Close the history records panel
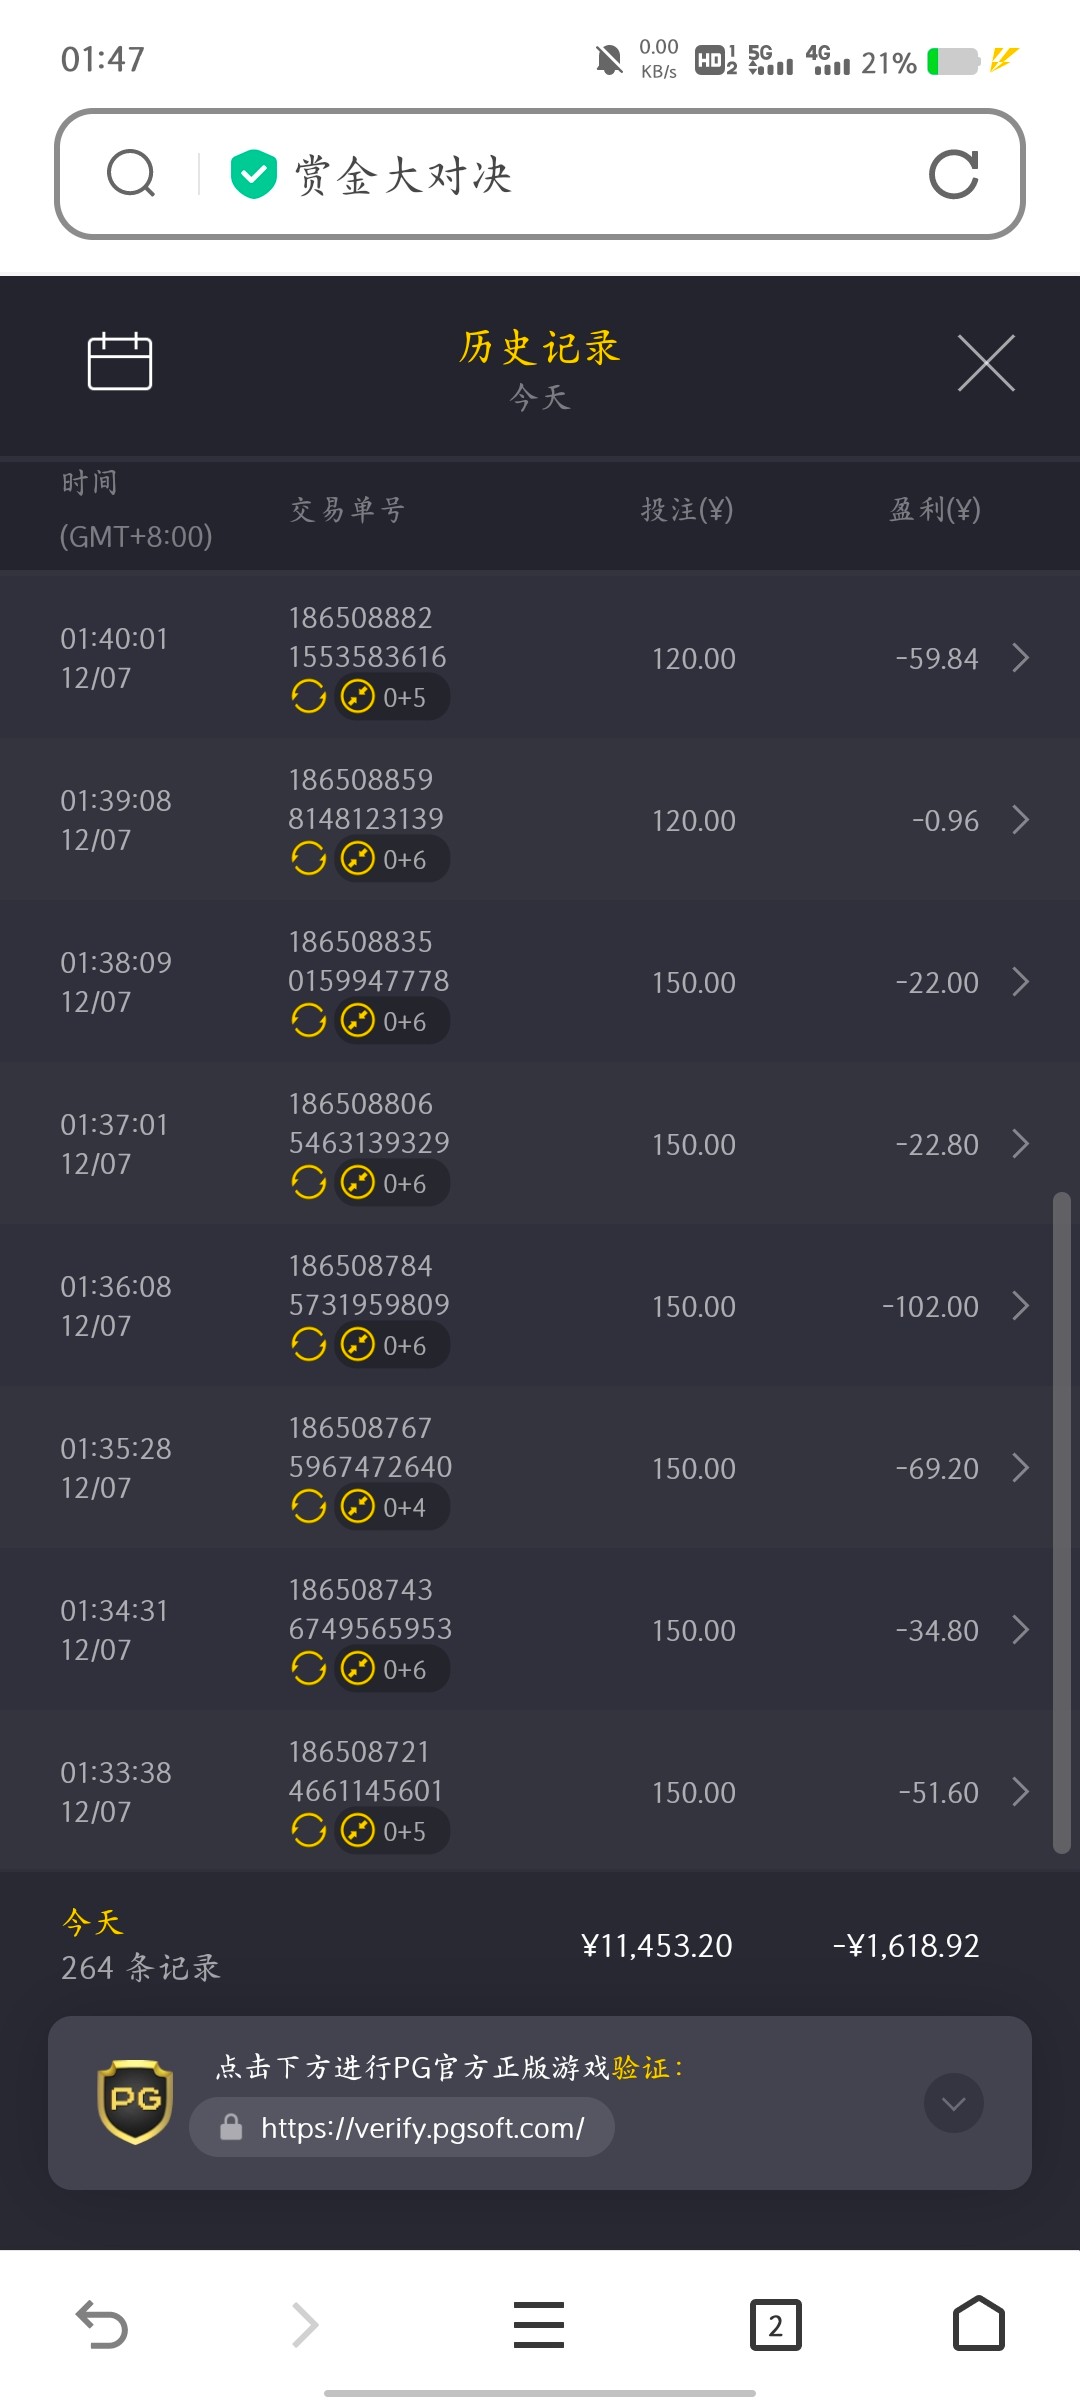 point(985,363)
